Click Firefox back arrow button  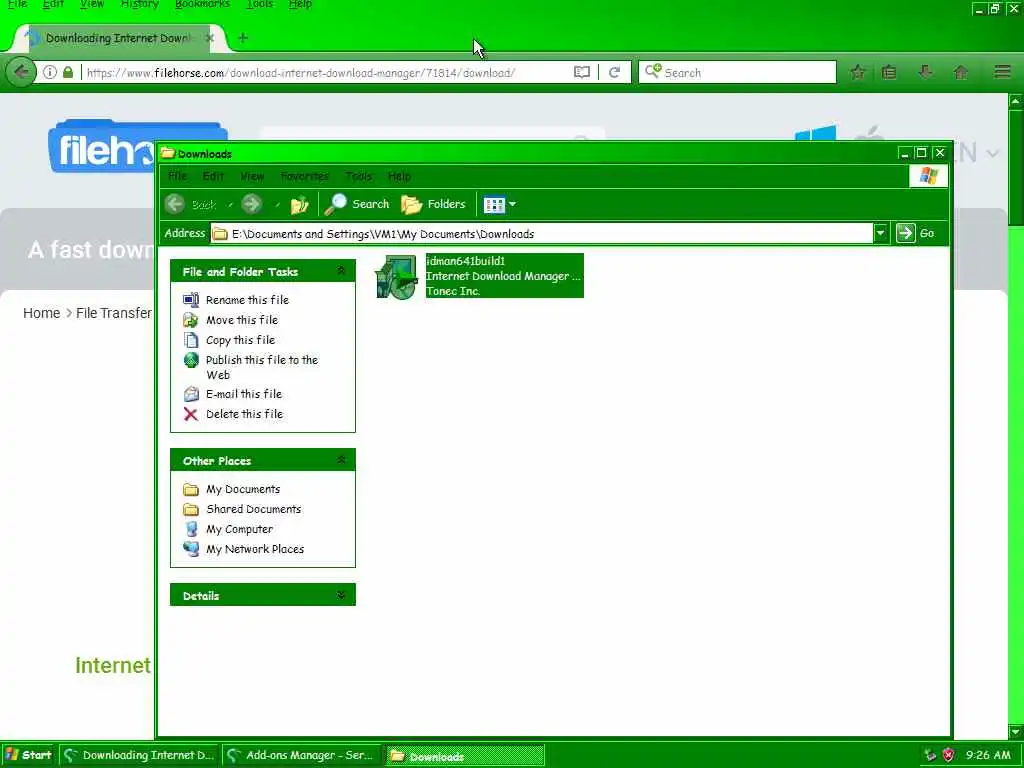(21, 72)
